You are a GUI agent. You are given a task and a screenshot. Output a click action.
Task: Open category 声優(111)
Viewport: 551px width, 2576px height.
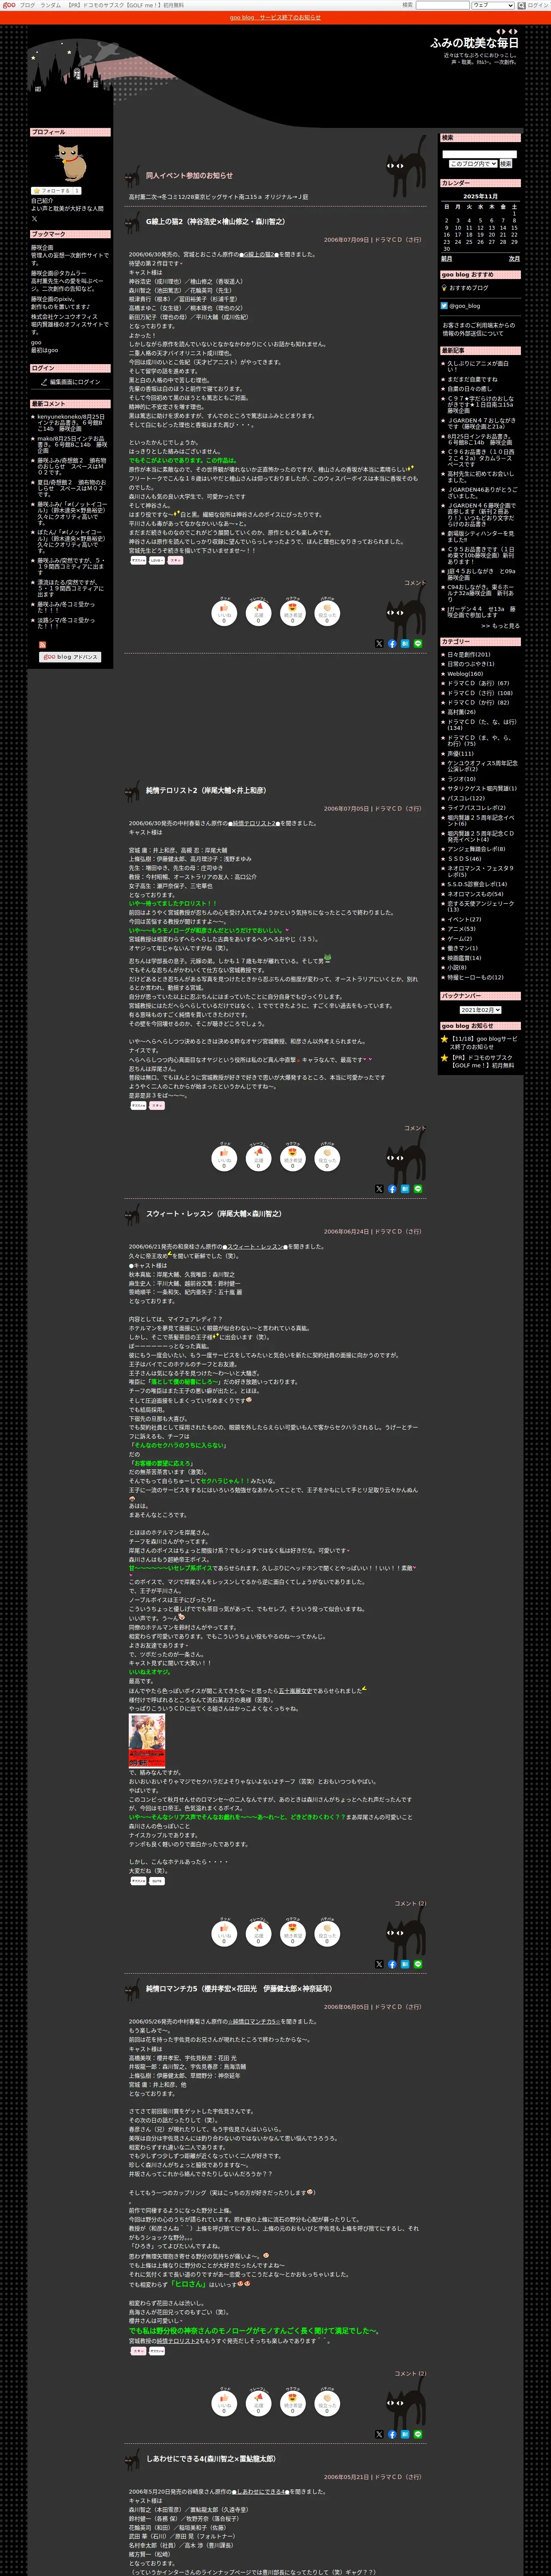click(460, 754)
